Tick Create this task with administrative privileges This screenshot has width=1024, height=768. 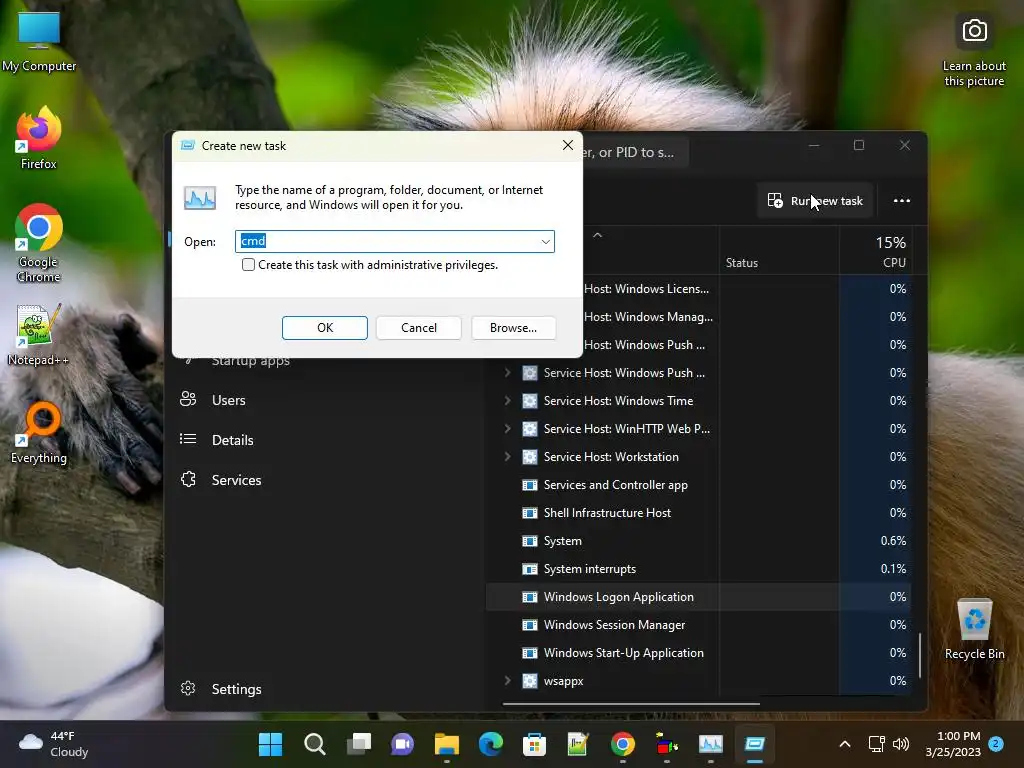(248, 264)
